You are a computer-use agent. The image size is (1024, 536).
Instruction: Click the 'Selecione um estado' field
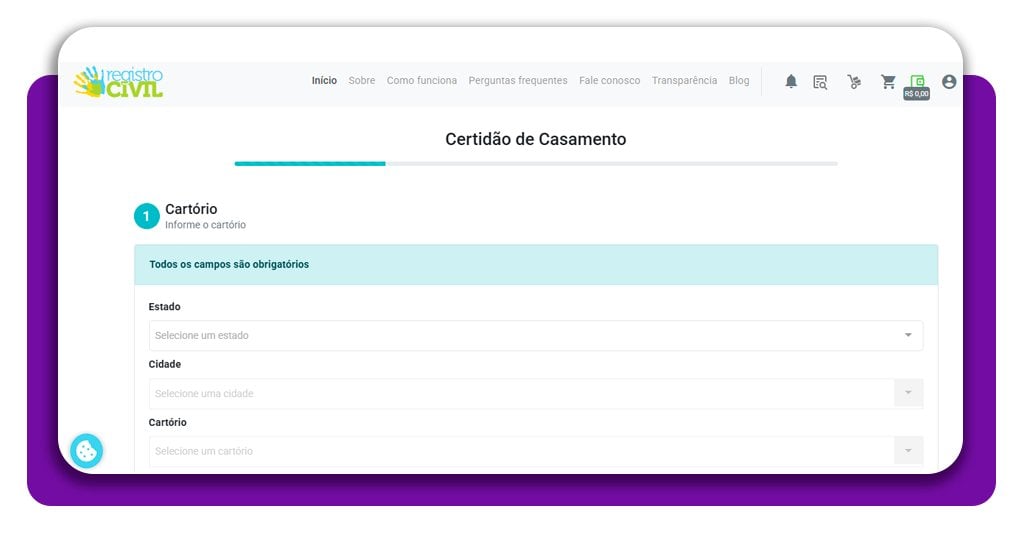520,335
